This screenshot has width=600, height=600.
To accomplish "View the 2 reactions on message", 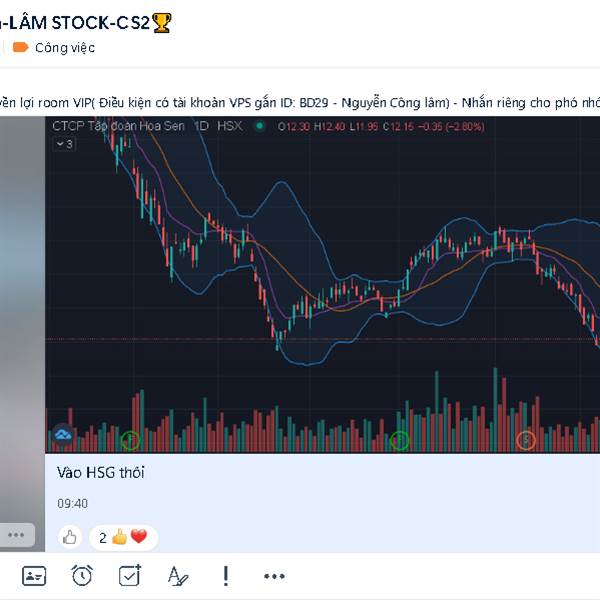I will coord(123,538).
